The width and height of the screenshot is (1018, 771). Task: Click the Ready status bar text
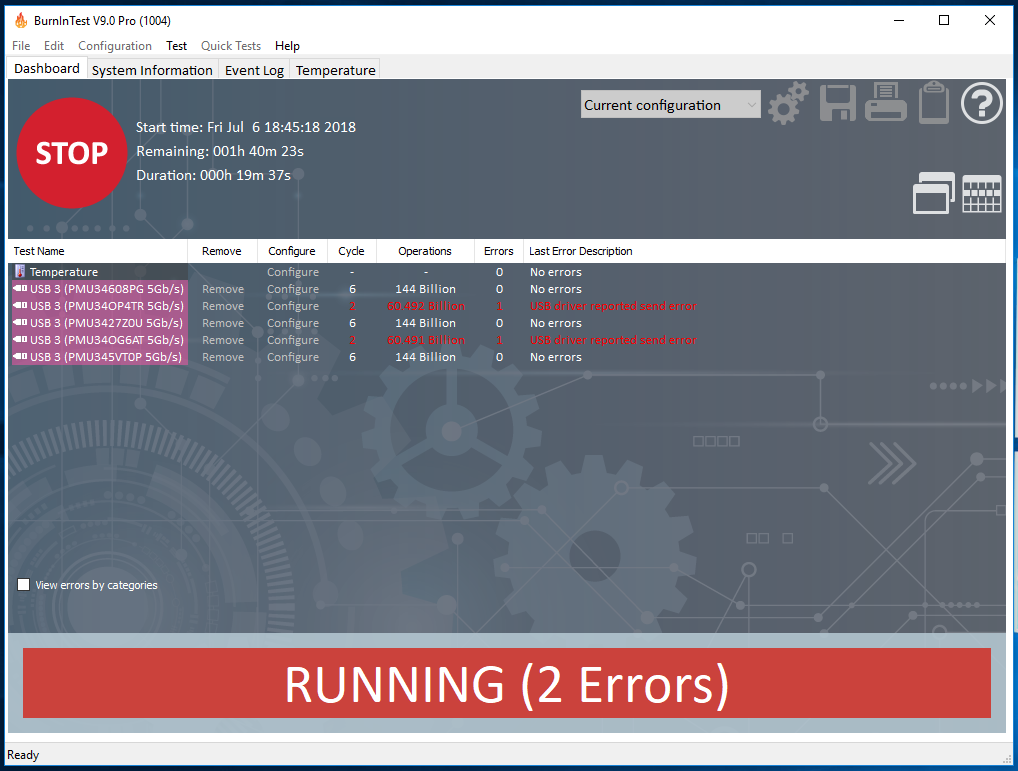point(23,755)
